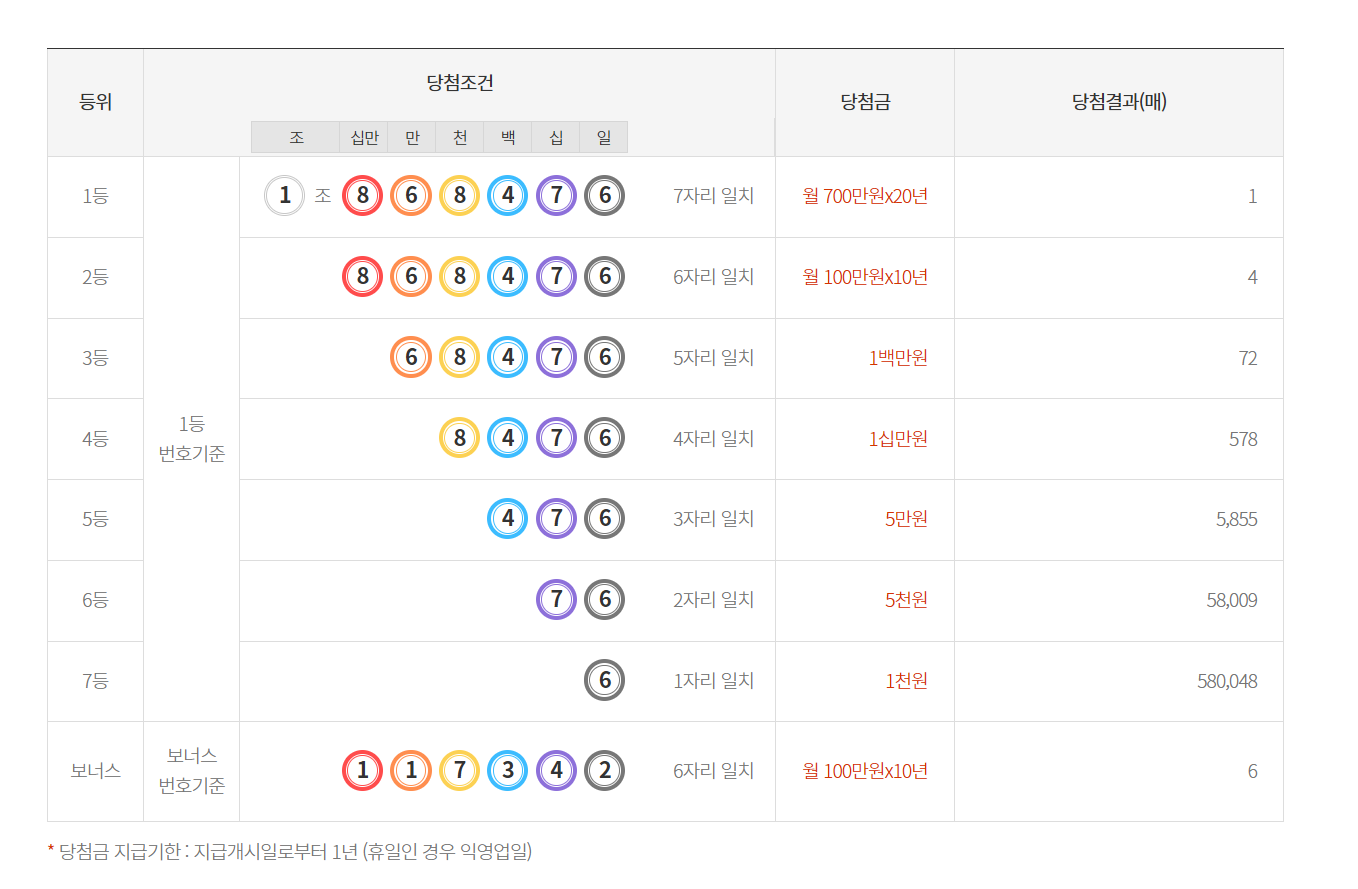Viewport: 1358px width, 889px height.
Task: Click the 7자리 일치 condition text
Action: 714,196
